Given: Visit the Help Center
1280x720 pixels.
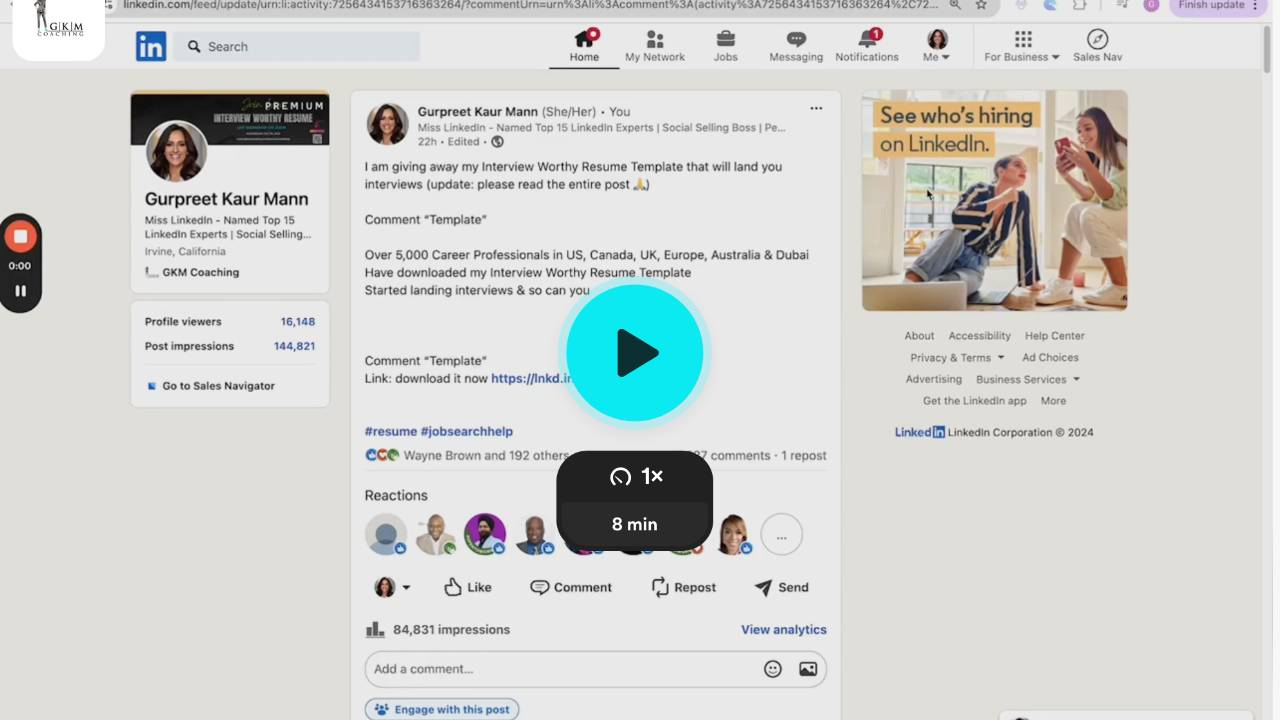Looking at the screenshot, I should click(x=1055, y=336).
